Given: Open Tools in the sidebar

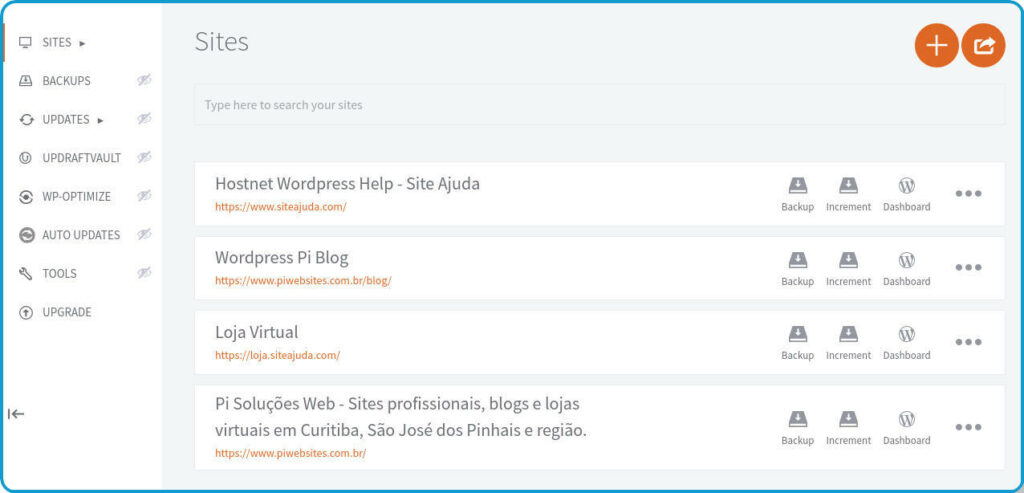Looking at the screenshot, I should point(48,274).
